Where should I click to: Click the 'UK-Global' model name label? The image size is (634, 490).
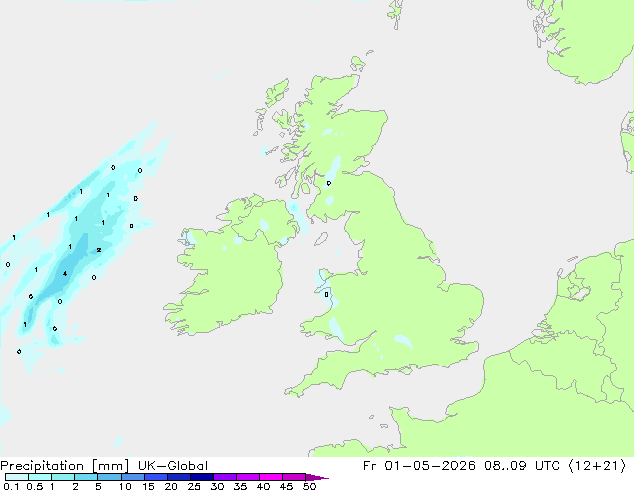tap(173, 466)
